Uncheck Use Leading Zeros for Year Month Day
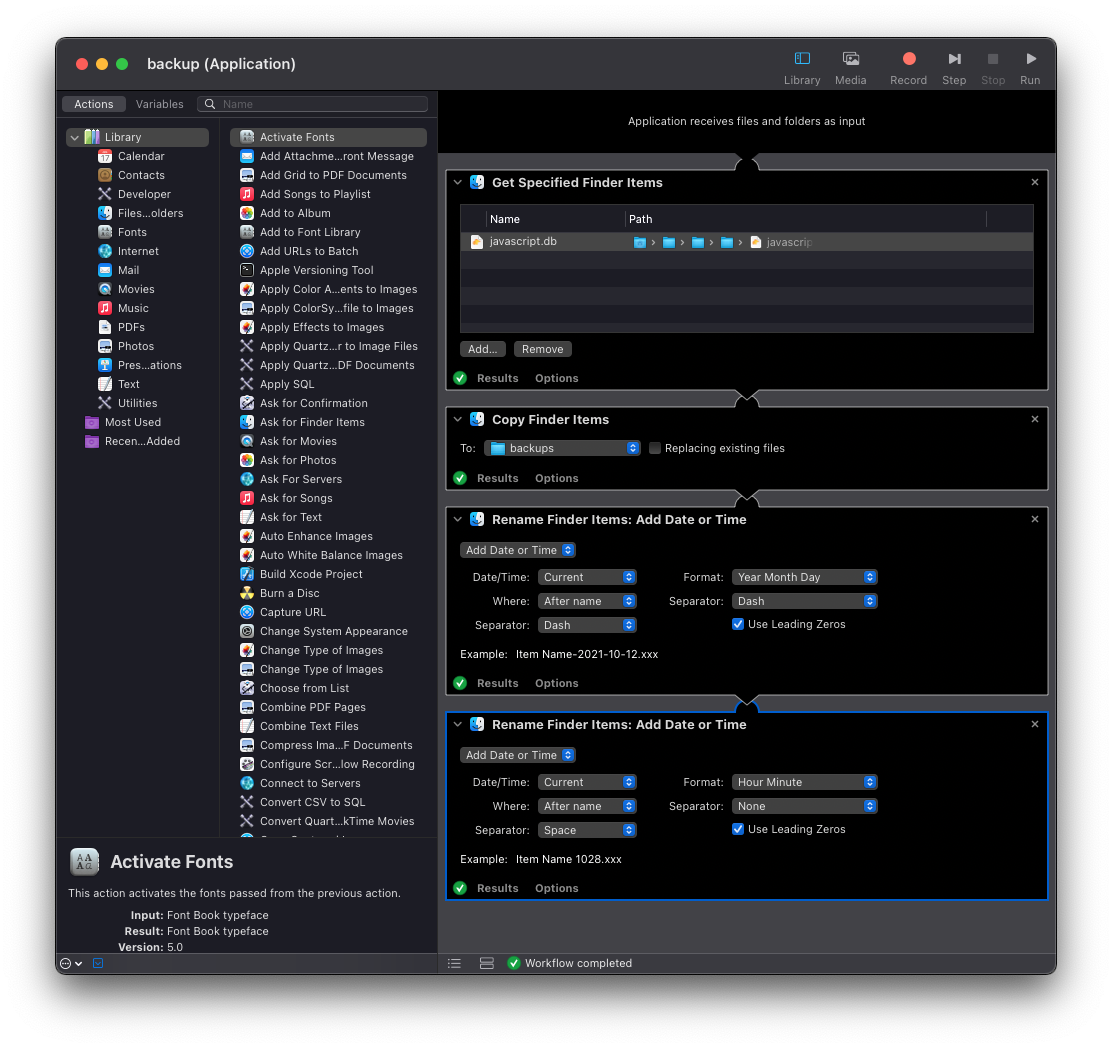This screenshot has width=1112, height=1048. (x=738, y=624)
